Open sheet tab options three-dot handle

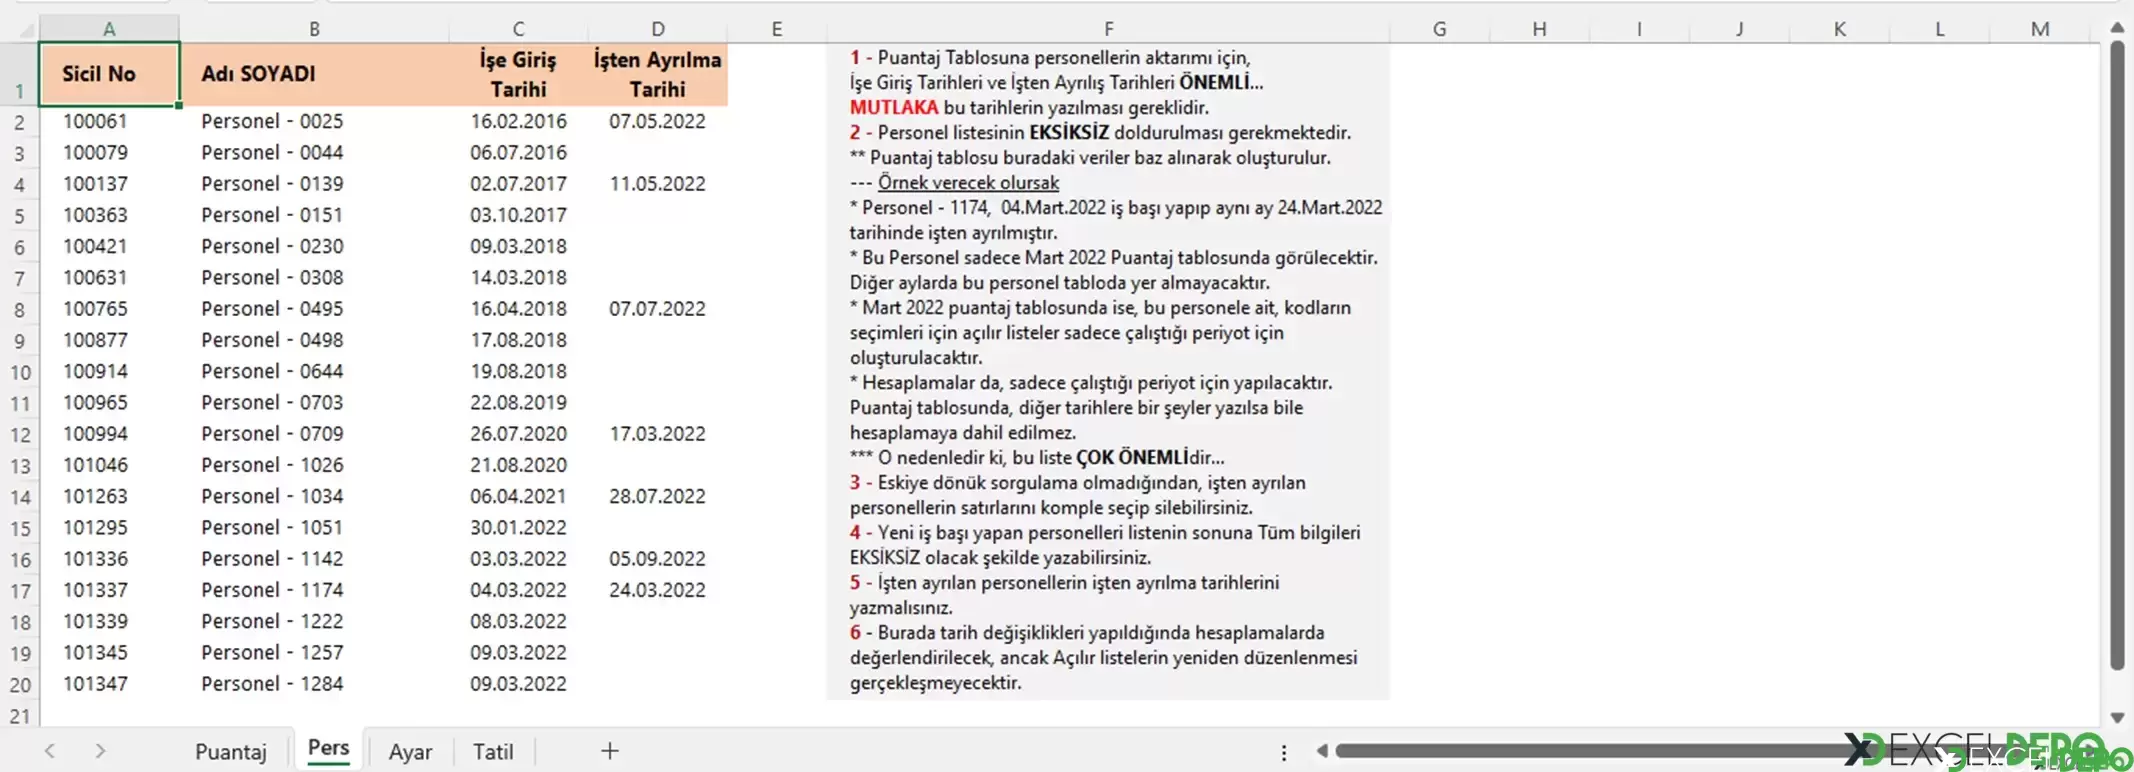click(x=1284, y=752)
